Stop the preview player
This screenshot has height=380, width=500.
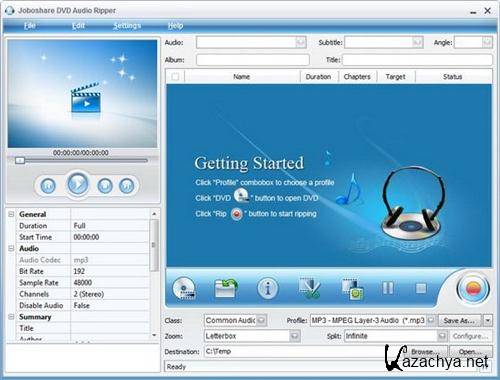(x=105, y=186)
